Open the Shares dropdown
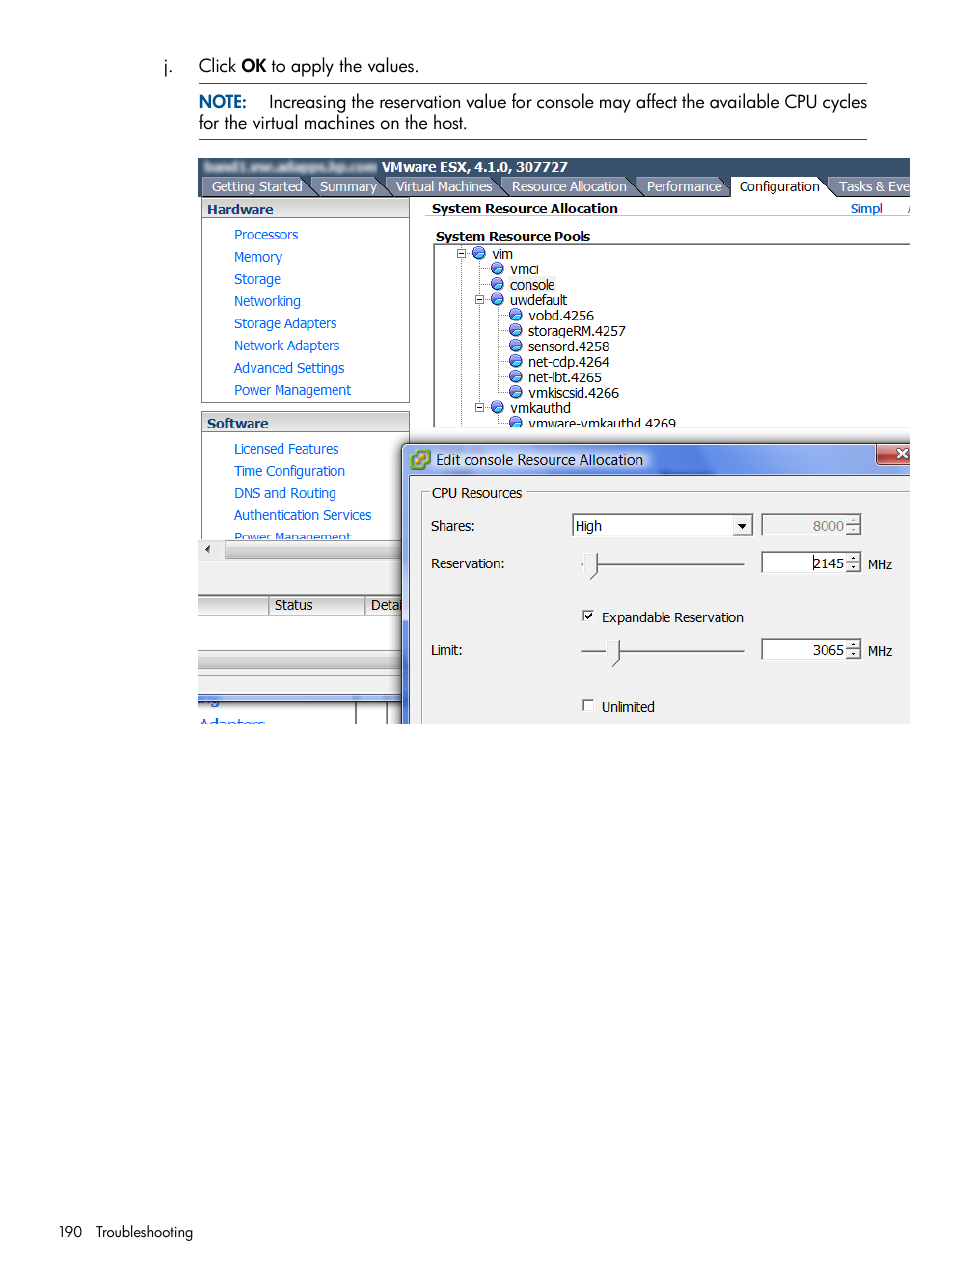Viewport: 954px width, 1271px height. 742,526
